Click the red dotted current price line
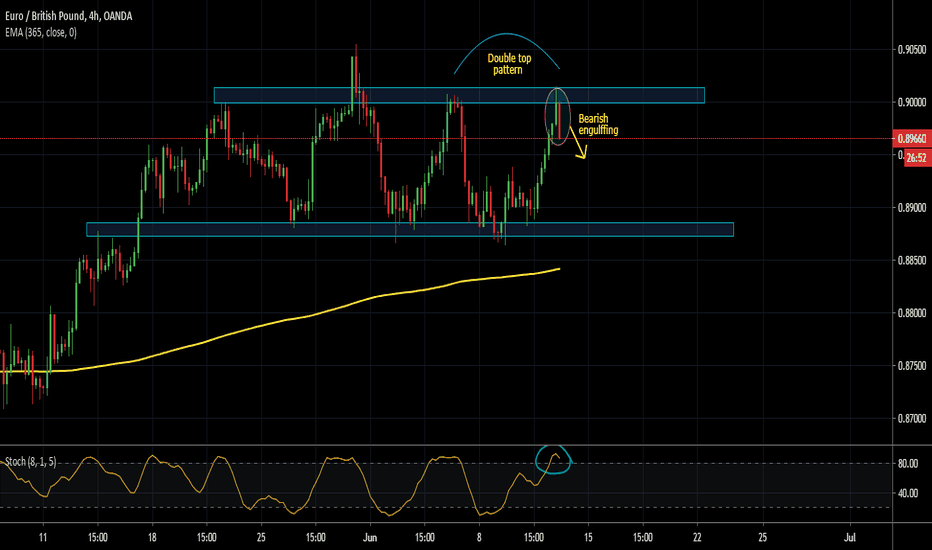932x550 pixels. coord(446,139)
